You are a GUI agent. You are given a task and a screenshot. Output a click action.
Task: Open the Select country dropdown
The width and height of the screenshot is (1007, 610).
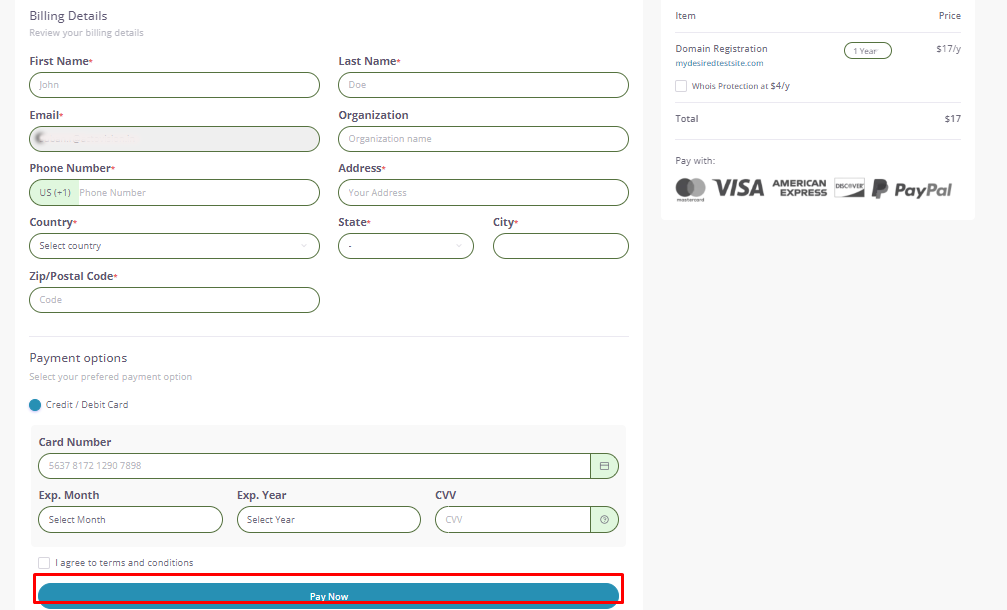[174, 246]
